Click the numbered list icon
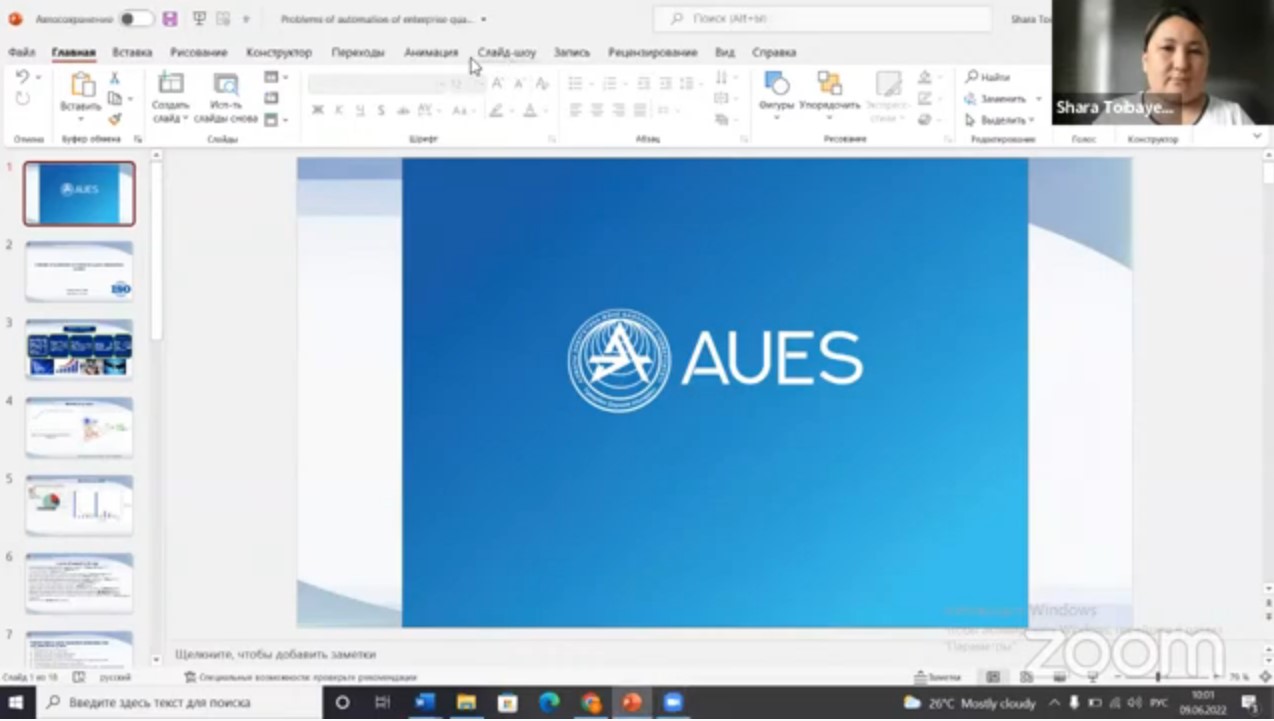Viewport: 1274px width, 721px height. click(609, 84)
